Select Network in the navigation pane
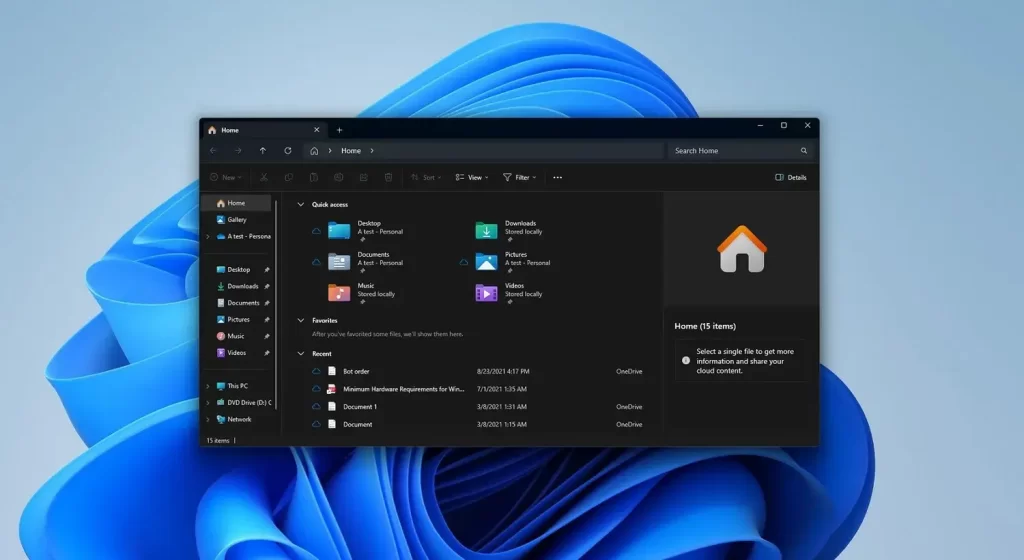 click(239, 420)
